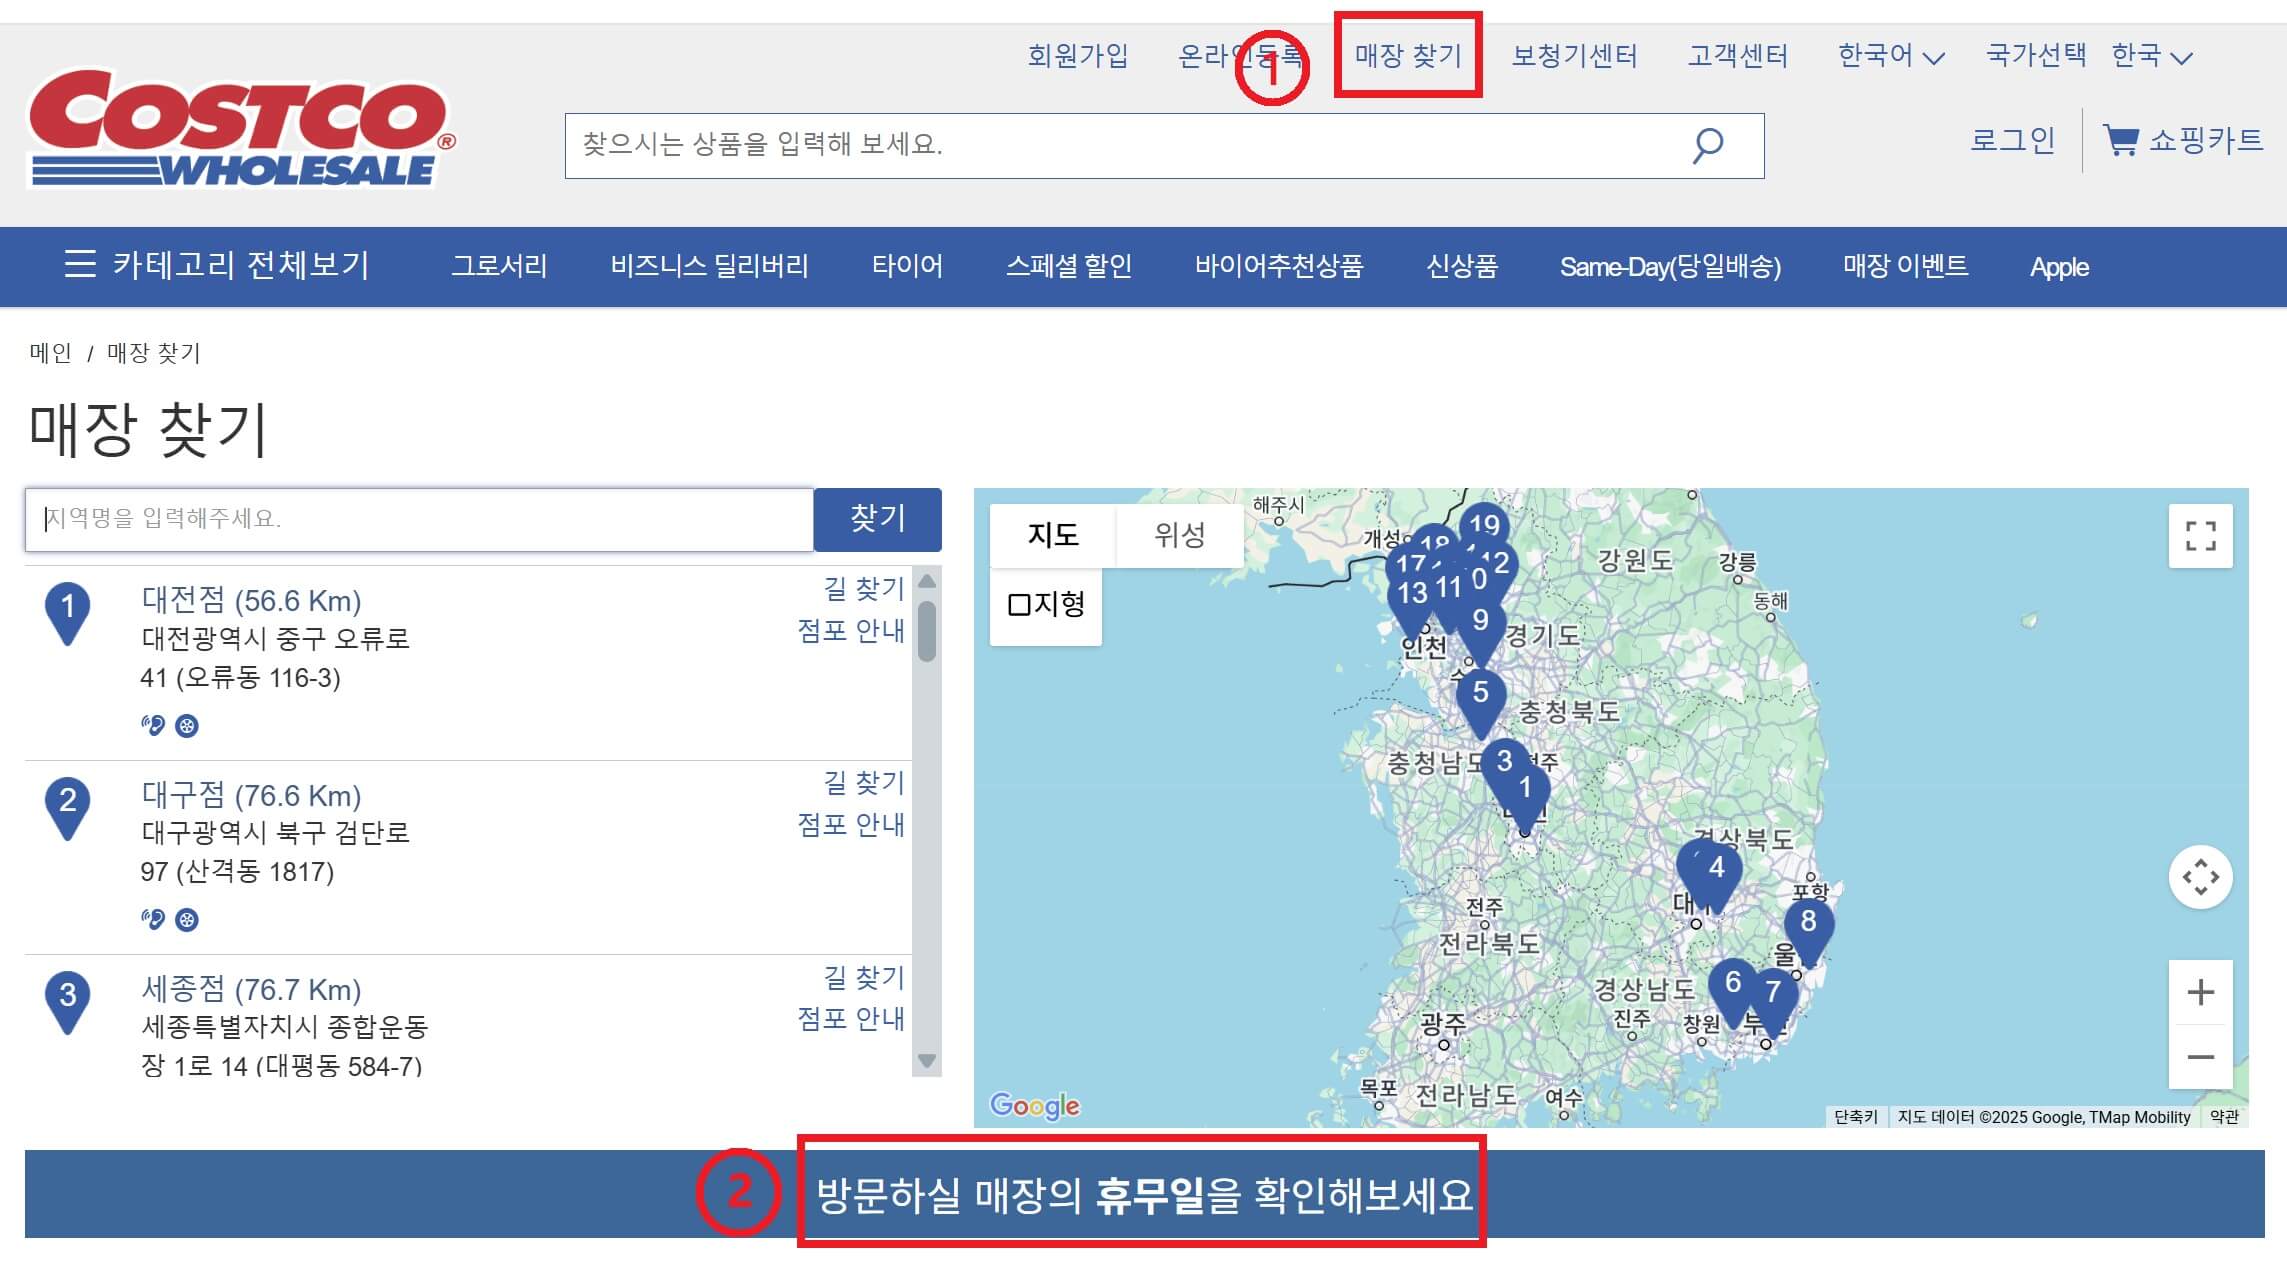
Task: Open the 한국 country selector dropdown
Action: tap(2152, 55)
